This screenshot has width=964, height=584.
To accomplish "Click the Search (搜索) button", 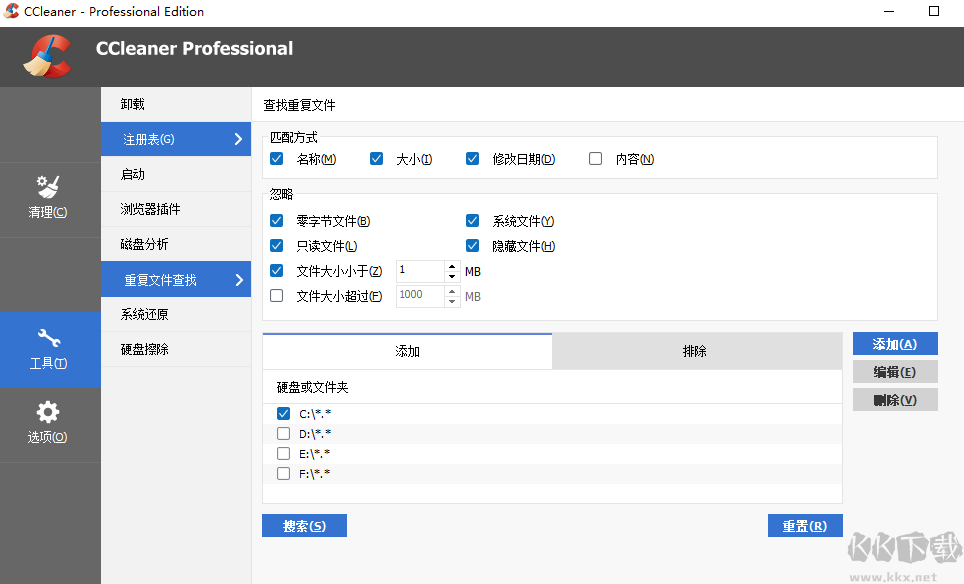I will [304, 525].
